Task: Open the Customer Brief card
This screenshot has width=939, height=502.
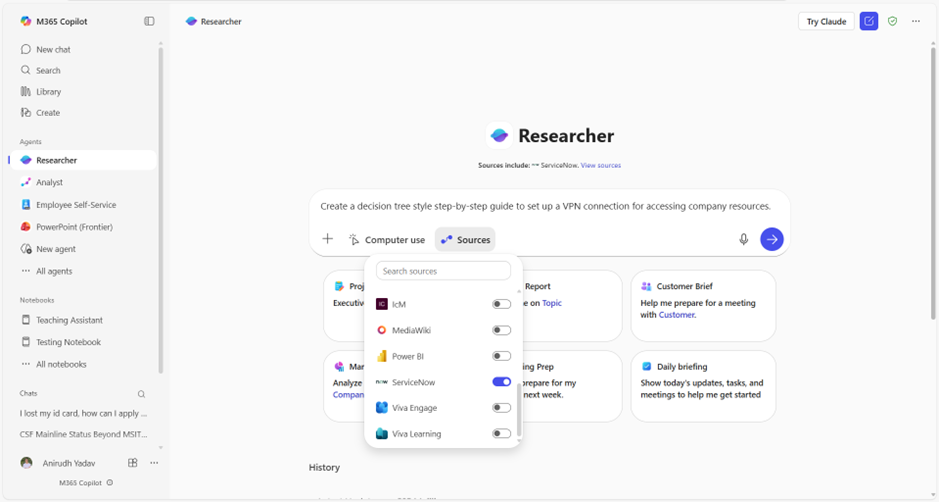Action: (703, 306)
